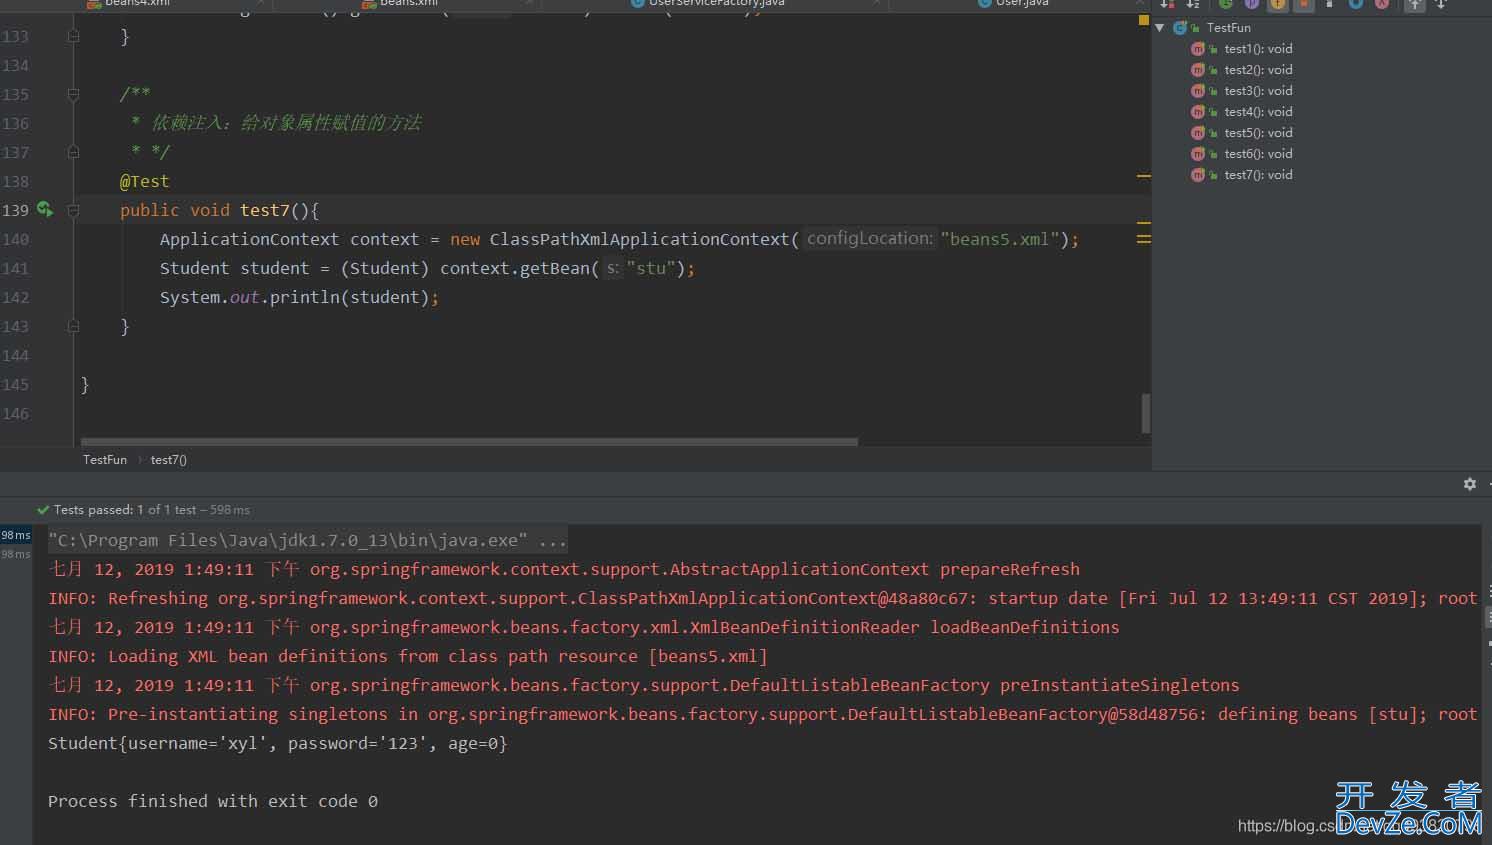Click the yellow inspection status indicator square
The width and height of the screenshot is (1492, 845).
[x=1144, y=20]
